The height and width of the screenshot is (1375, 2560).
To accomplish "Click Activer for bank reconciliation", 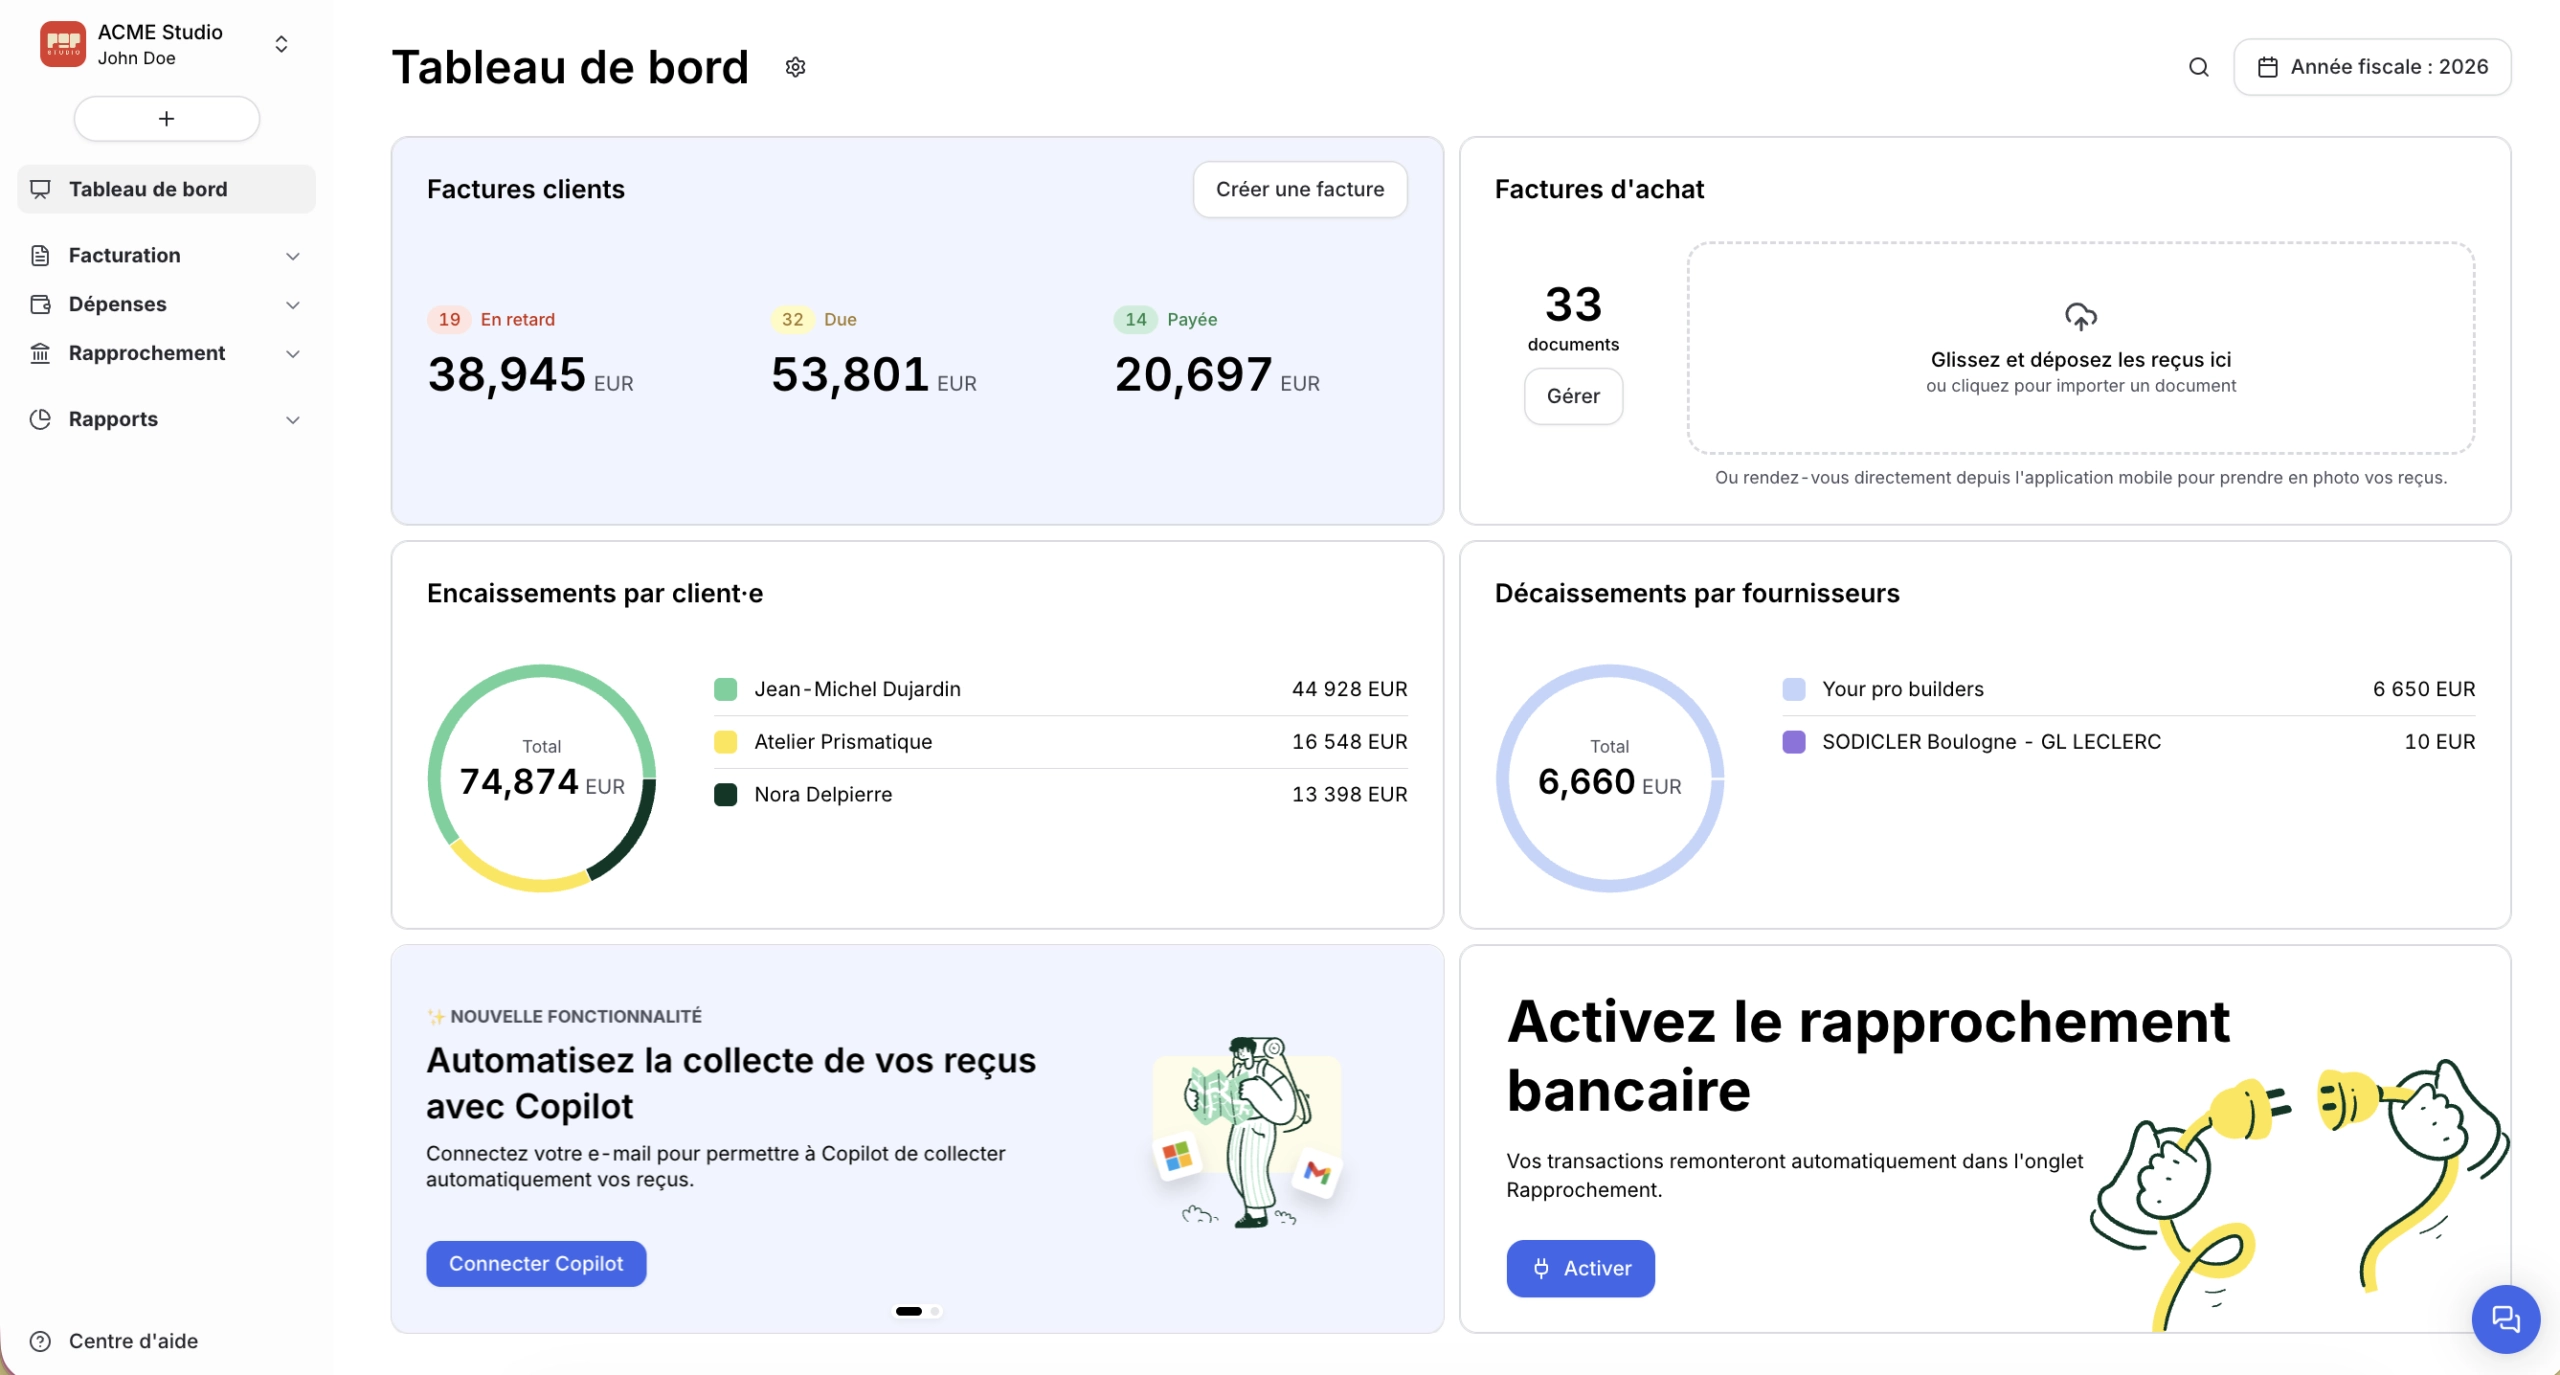I will pyautogui.click(x=1580, y=1268).
